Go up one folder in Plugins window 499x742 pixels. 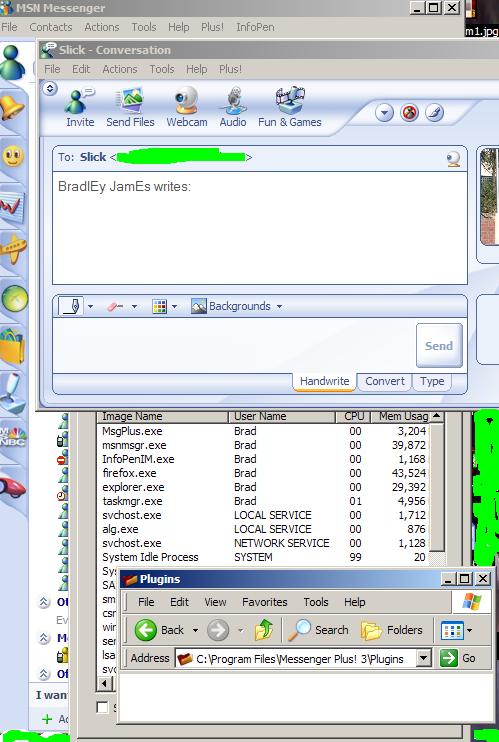(264, 630)
